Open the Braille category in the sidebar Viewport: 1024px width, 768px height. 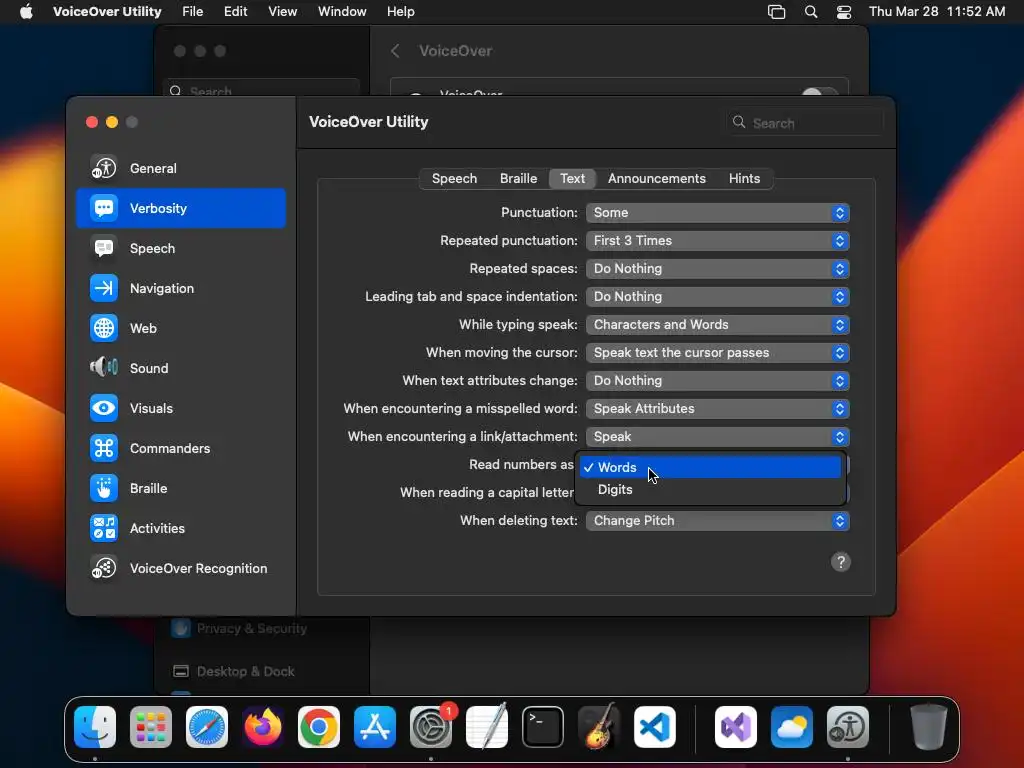[x=181, y=488]
